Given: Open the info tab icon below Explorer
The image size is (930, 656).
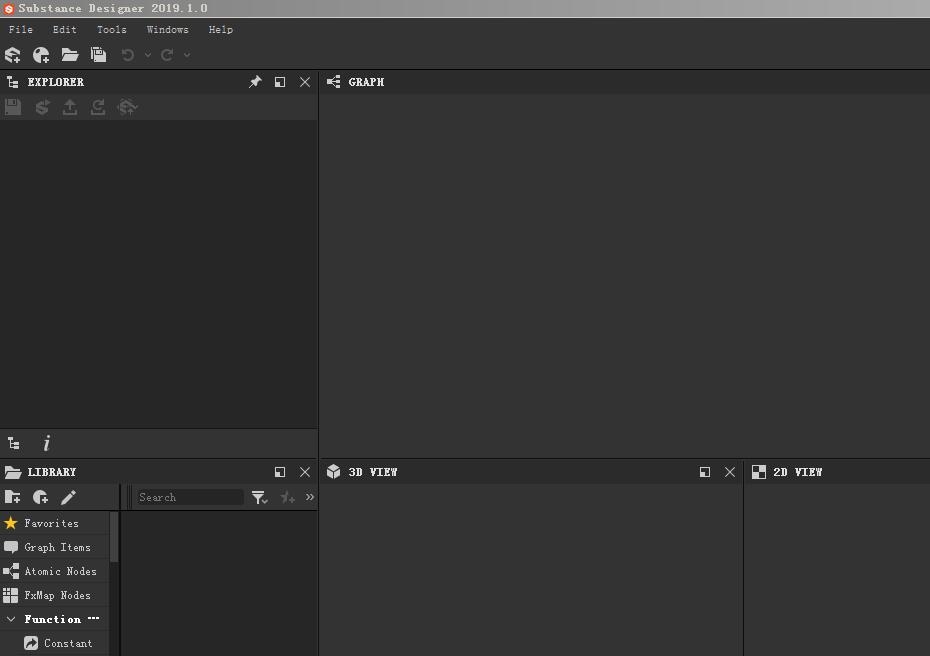Looking at the screenshot, I should 46,443.
